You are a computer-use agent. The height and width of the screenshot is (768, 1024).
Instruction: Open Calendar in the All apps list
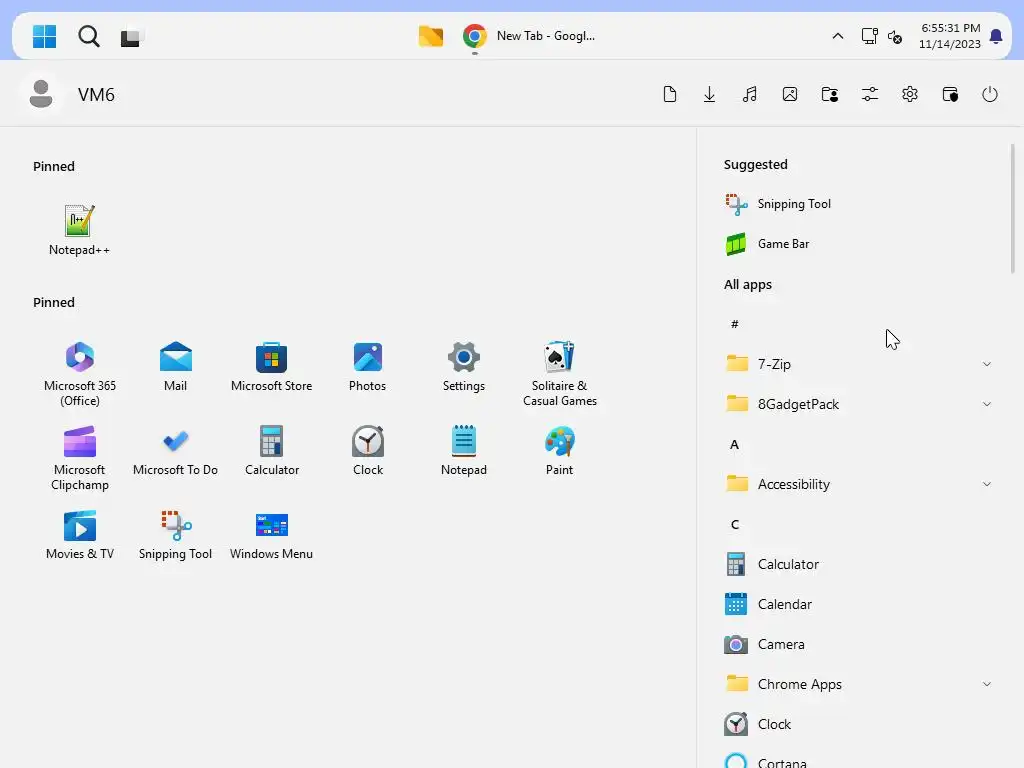click(x=858, y=604)
